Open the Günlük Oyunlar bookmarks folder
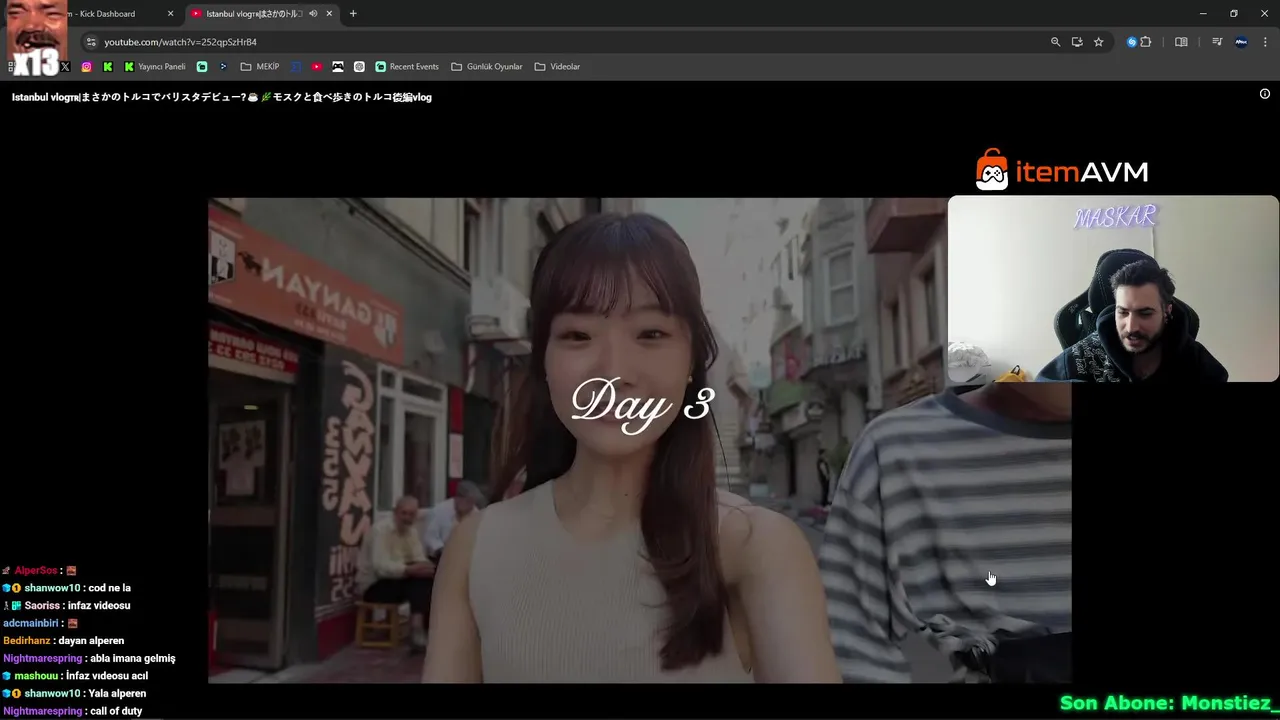1280x720 pixels. pos(487,67)
